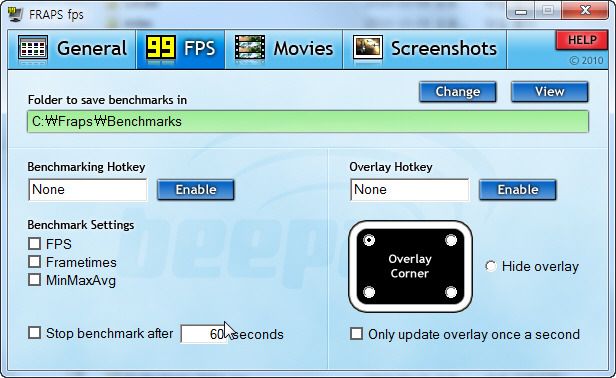This screenshot has height=378, width=616.
Task: Click the Movies film strip icon
Action: [x=250, y=49]
